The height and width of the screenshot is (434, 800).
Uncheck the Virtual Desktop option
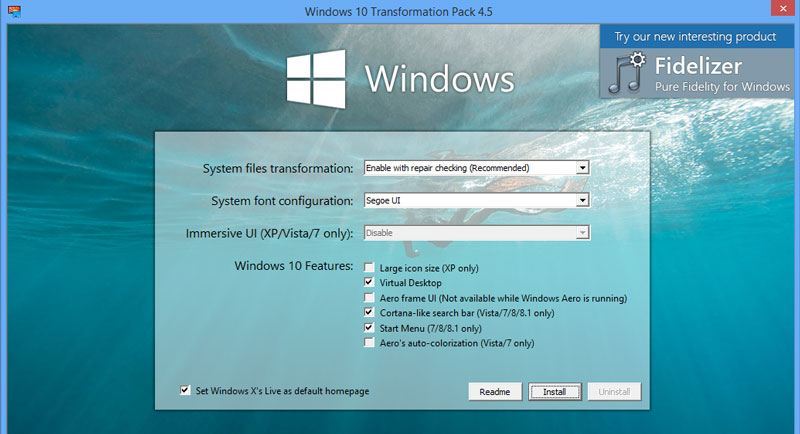click(369, 282)
